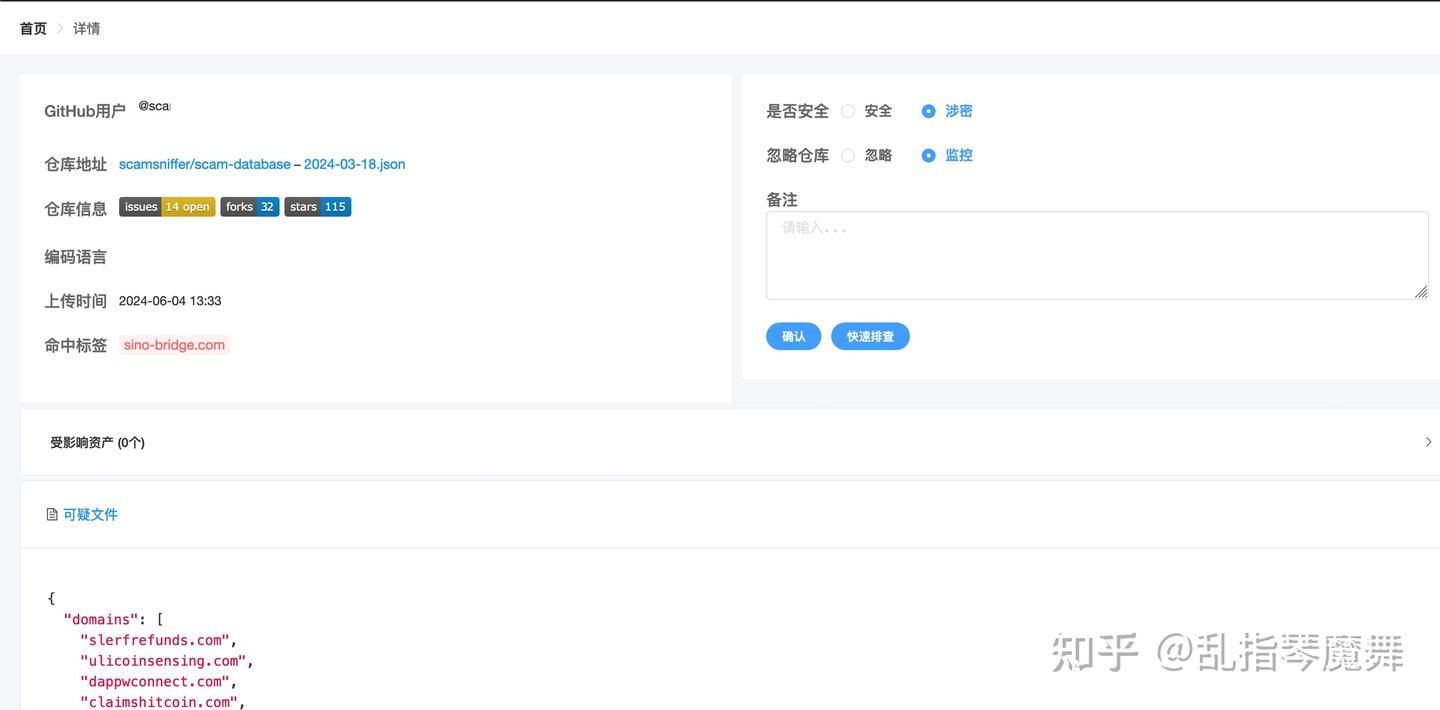1440x710 pixels.
Task: Click the stars 115 badge
Action: click(x=317, y=207)
